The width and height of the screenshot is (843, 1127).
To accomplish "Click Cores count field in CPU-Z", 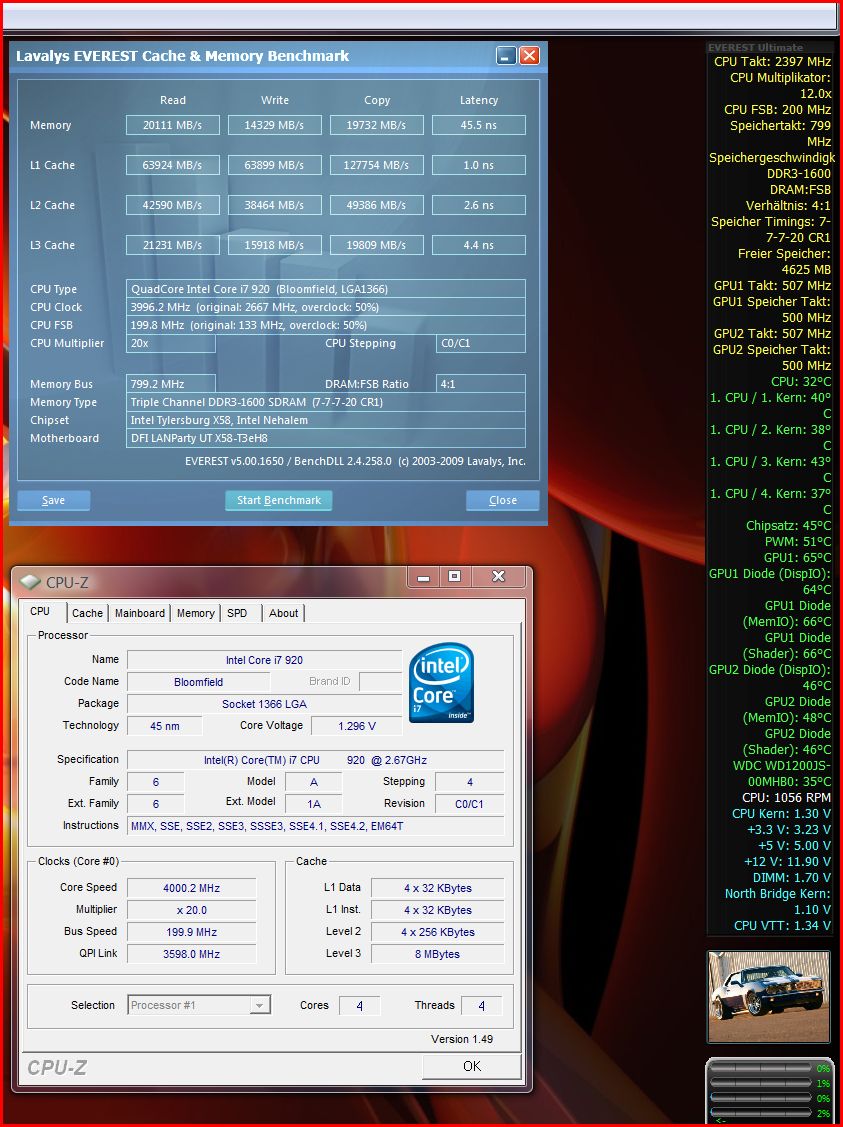I will pyautogui.click(x=359, y=1006).
